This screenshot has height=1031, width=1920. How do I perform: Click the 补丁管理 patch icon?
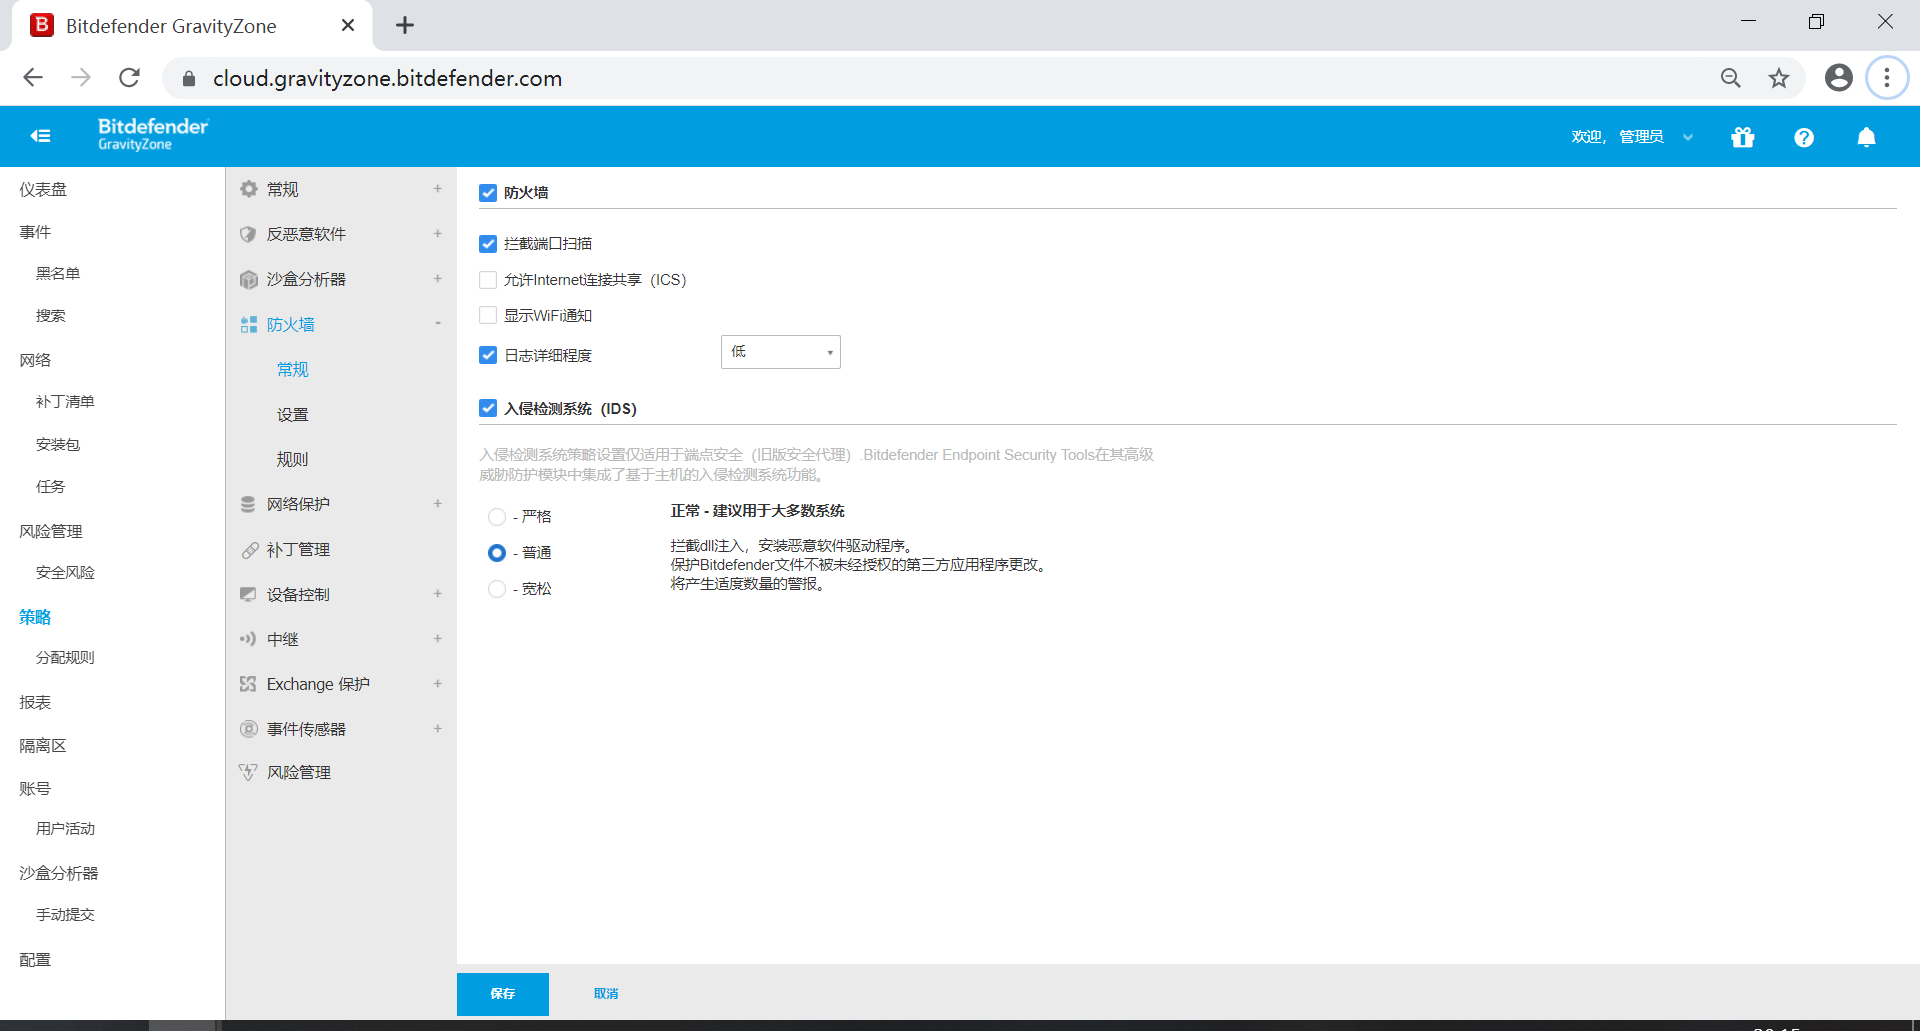tap(248, 549)
